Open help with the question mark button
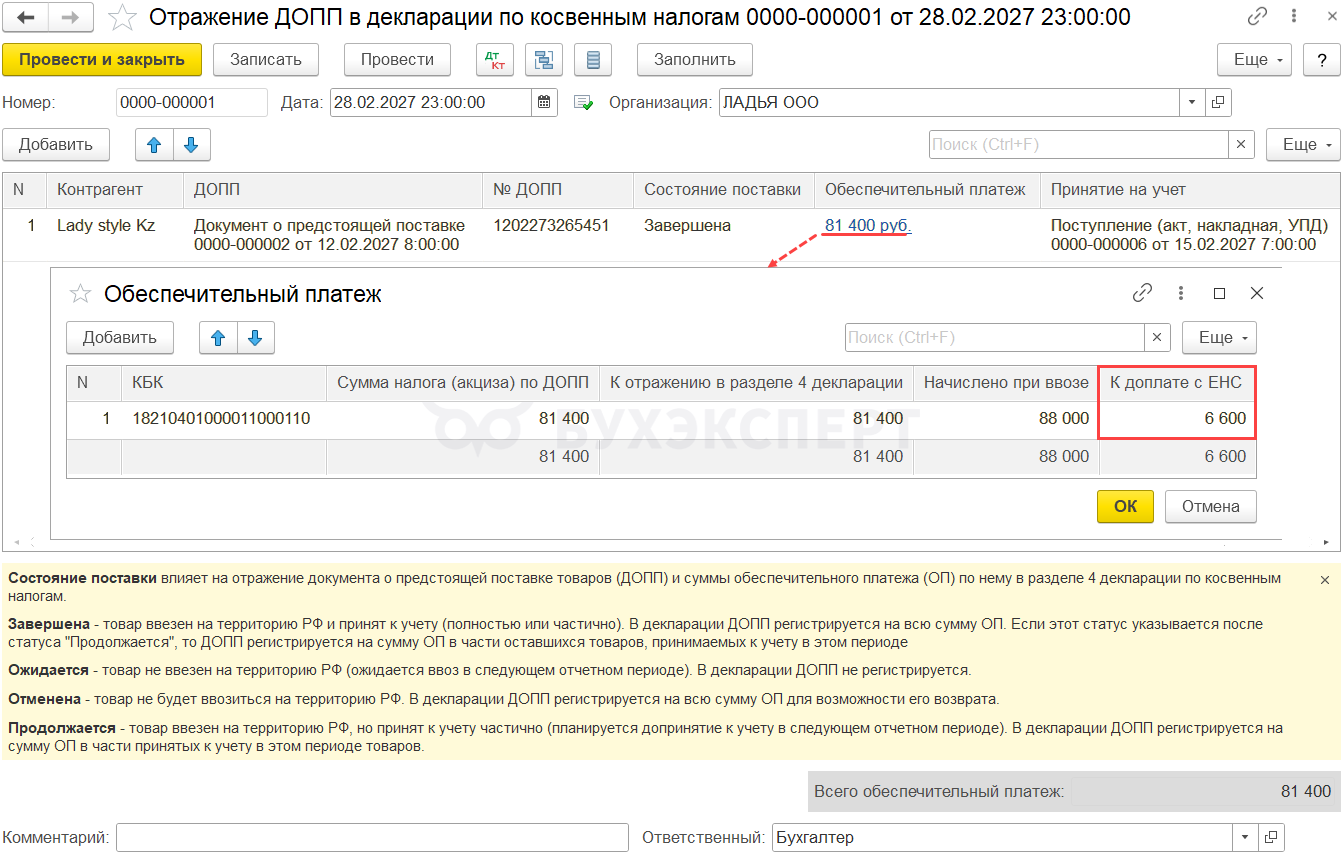This screenshot has height=861, width=1343. tap(1321, 60)
